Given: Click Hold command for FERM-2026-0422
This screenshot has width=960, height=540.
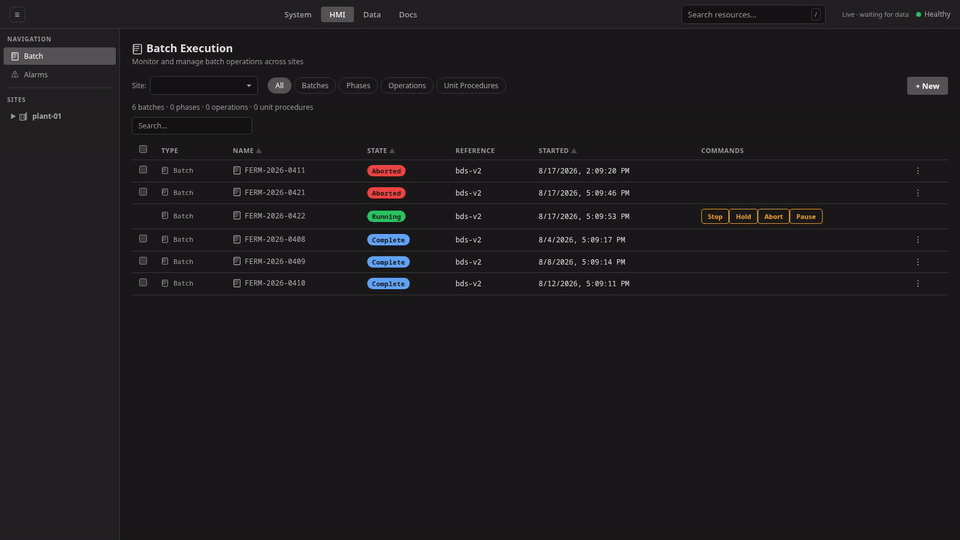Looking at the screenshot, I should coord(743,217).
